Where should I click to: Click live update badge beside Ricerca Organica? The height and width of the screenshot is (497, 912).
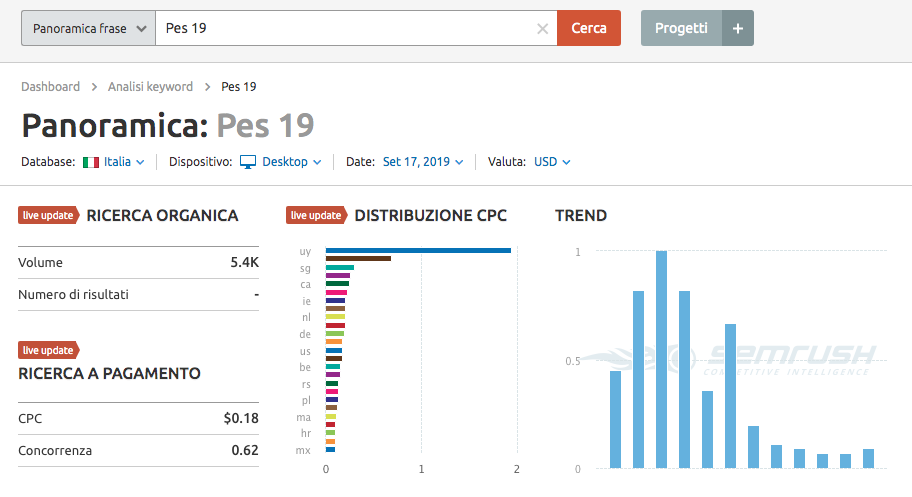click(x=48, y=215)
